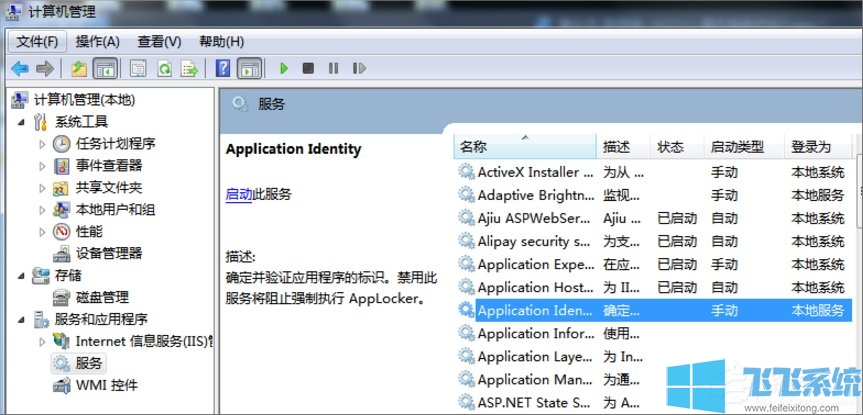863x415 pixels.
Task: Click the Up one level folder icon
Action: coord(79,69)
